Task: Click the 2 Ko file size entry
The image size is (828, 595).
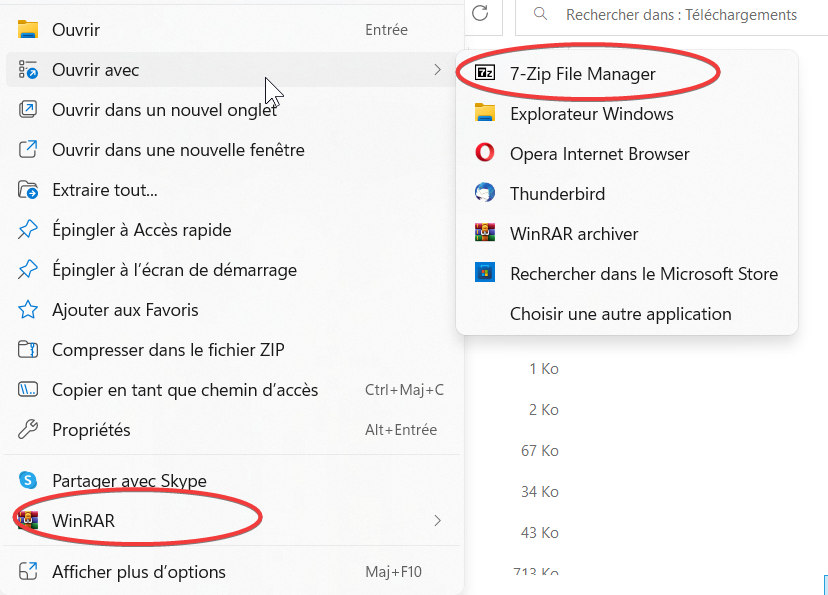Action: click(x=544, y=410)
